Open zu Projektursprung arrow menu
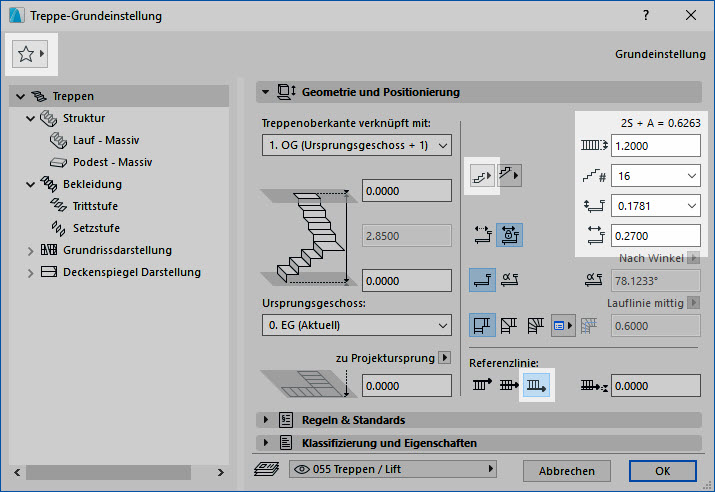Image resolution: width=715 pixels, height=492 pixels. pos(445,357)
